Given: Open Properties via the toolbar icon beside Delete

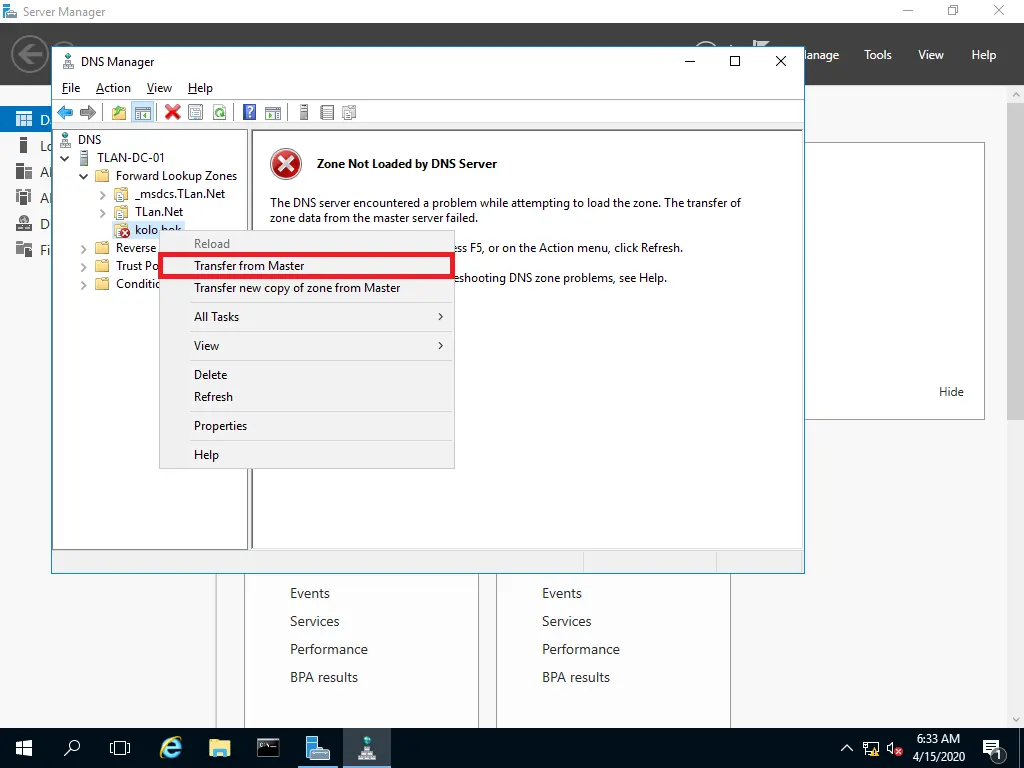Looking at the screenshot, I should pos(195,112).
